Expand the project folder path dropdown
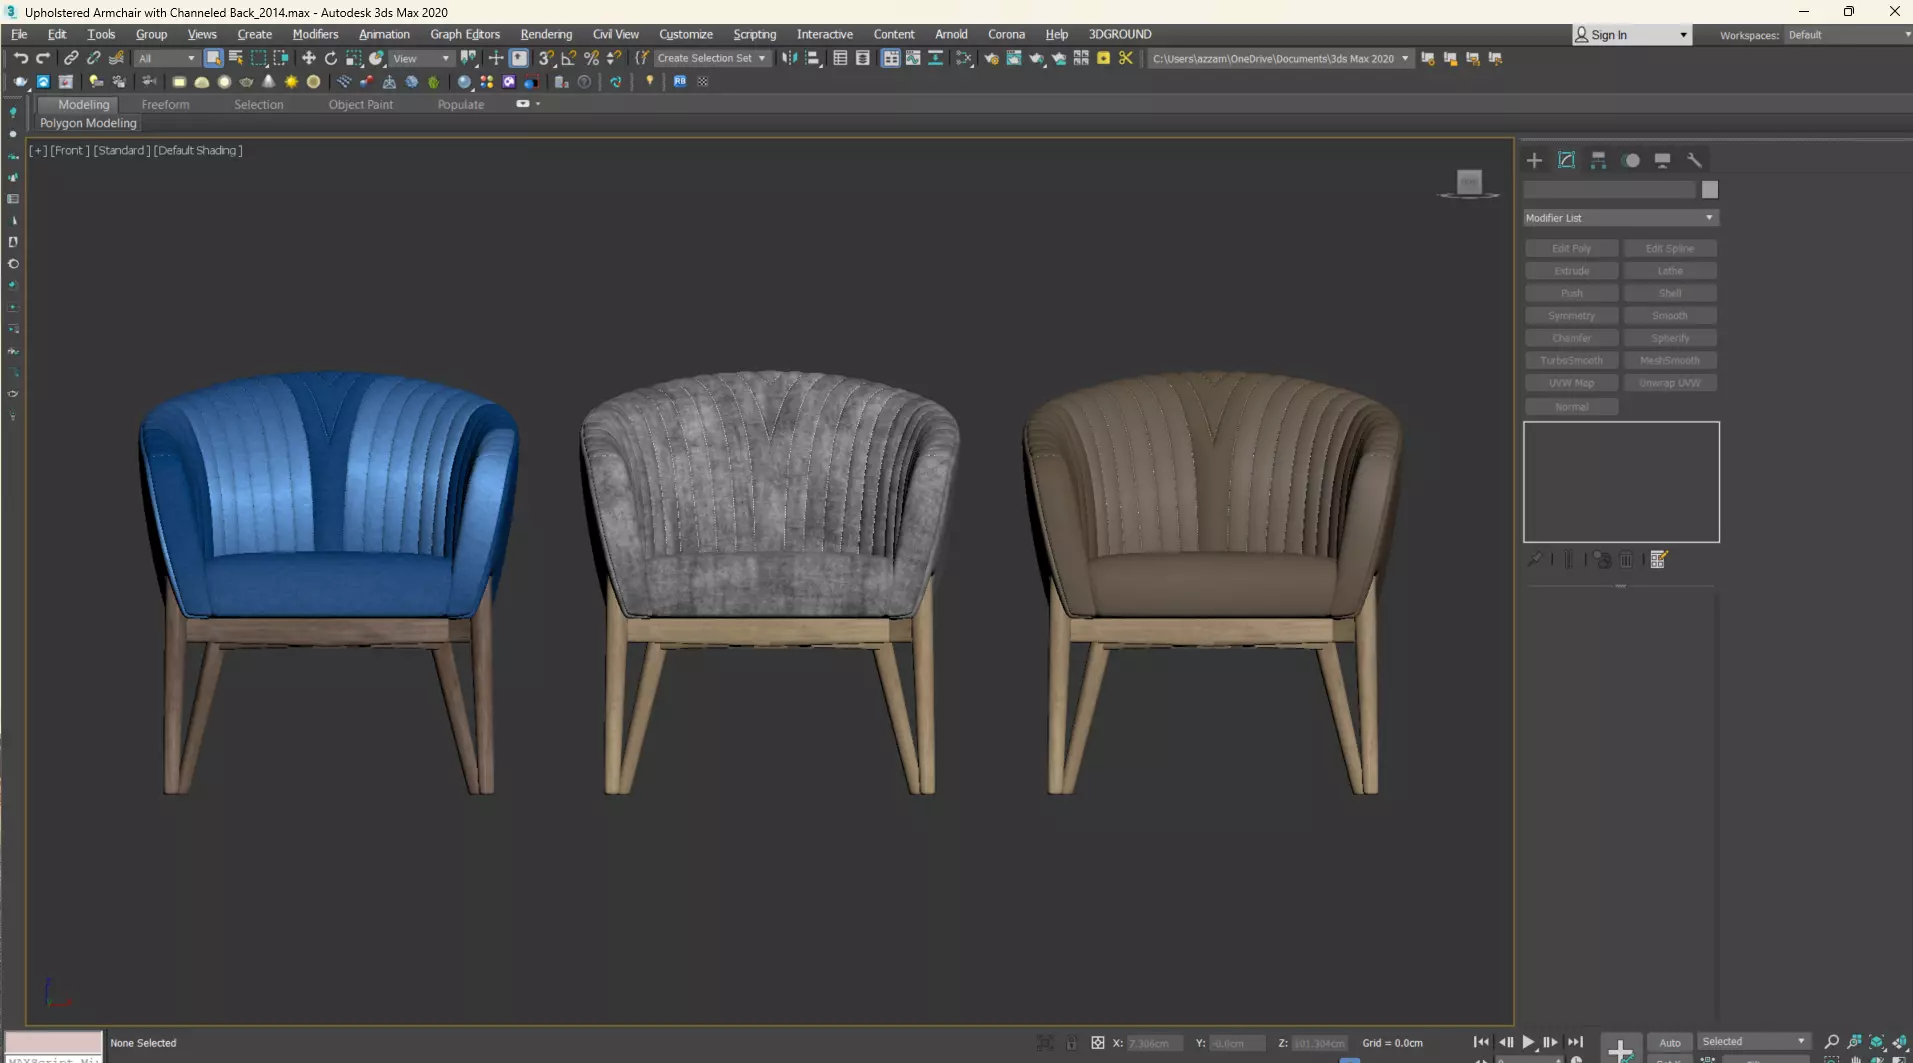 [1405, 58]
